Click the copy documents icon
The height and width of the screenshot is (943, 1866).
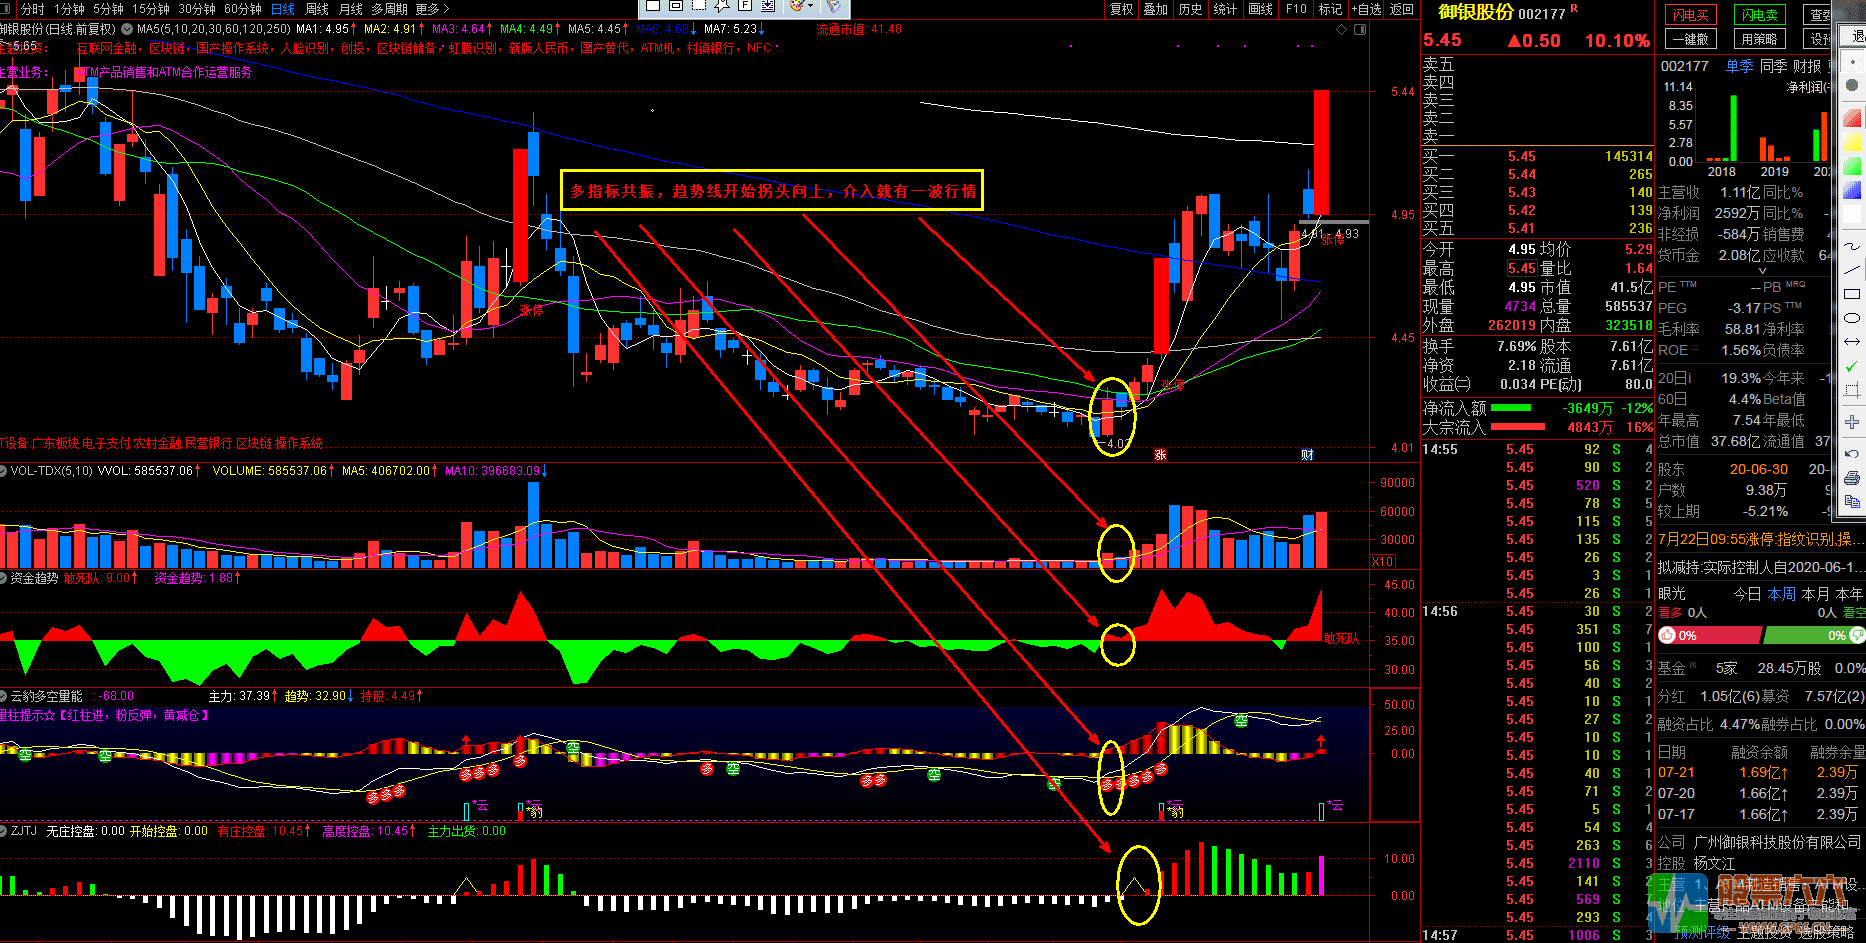pos(1852,501)
